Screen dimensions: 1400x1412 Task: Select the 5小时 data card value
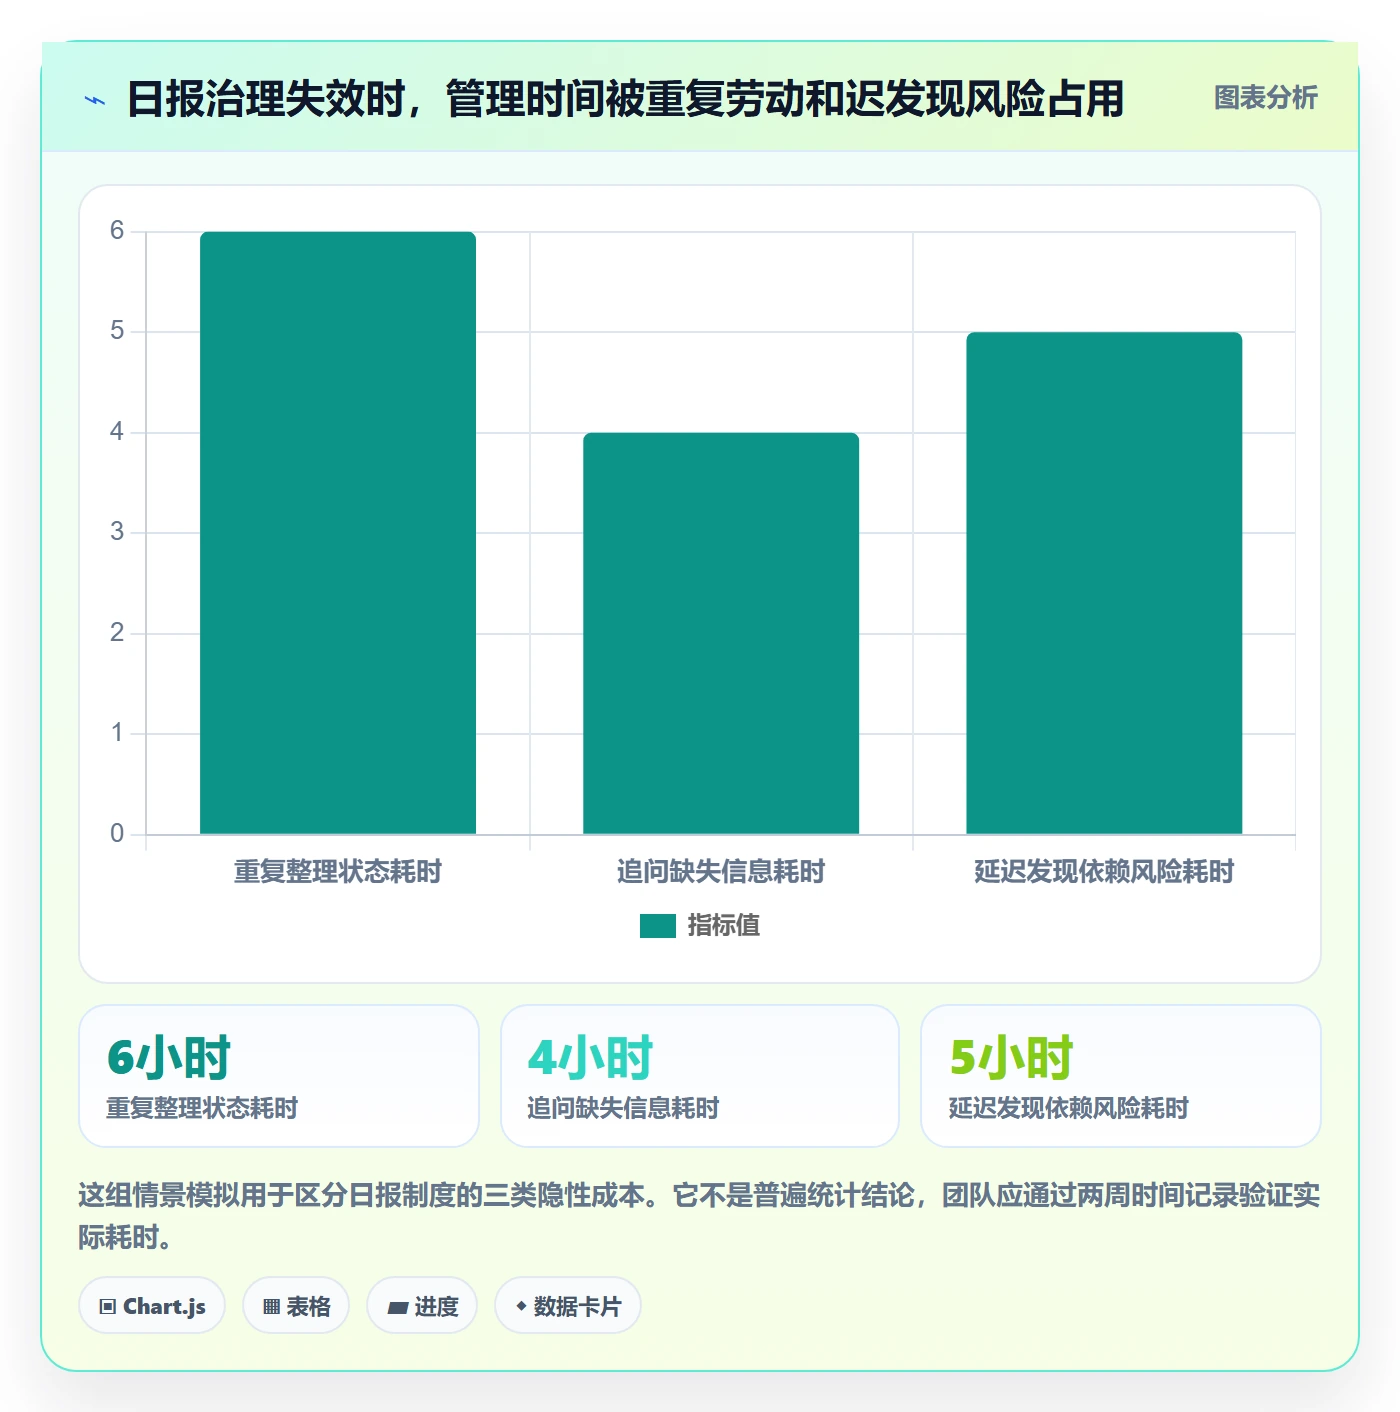[x=1011, y=1058]
